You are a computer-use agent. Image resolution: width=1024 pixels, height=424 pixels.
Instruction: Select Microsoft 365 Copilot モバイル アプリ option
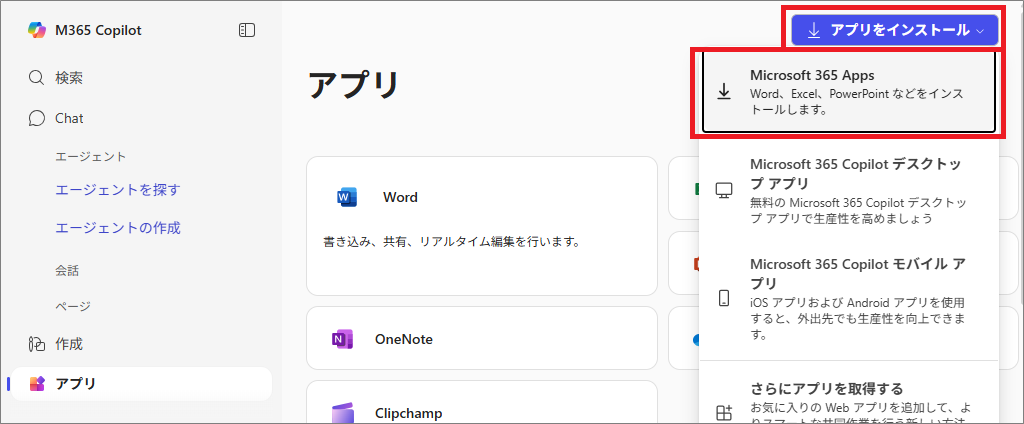pos(848,298)
